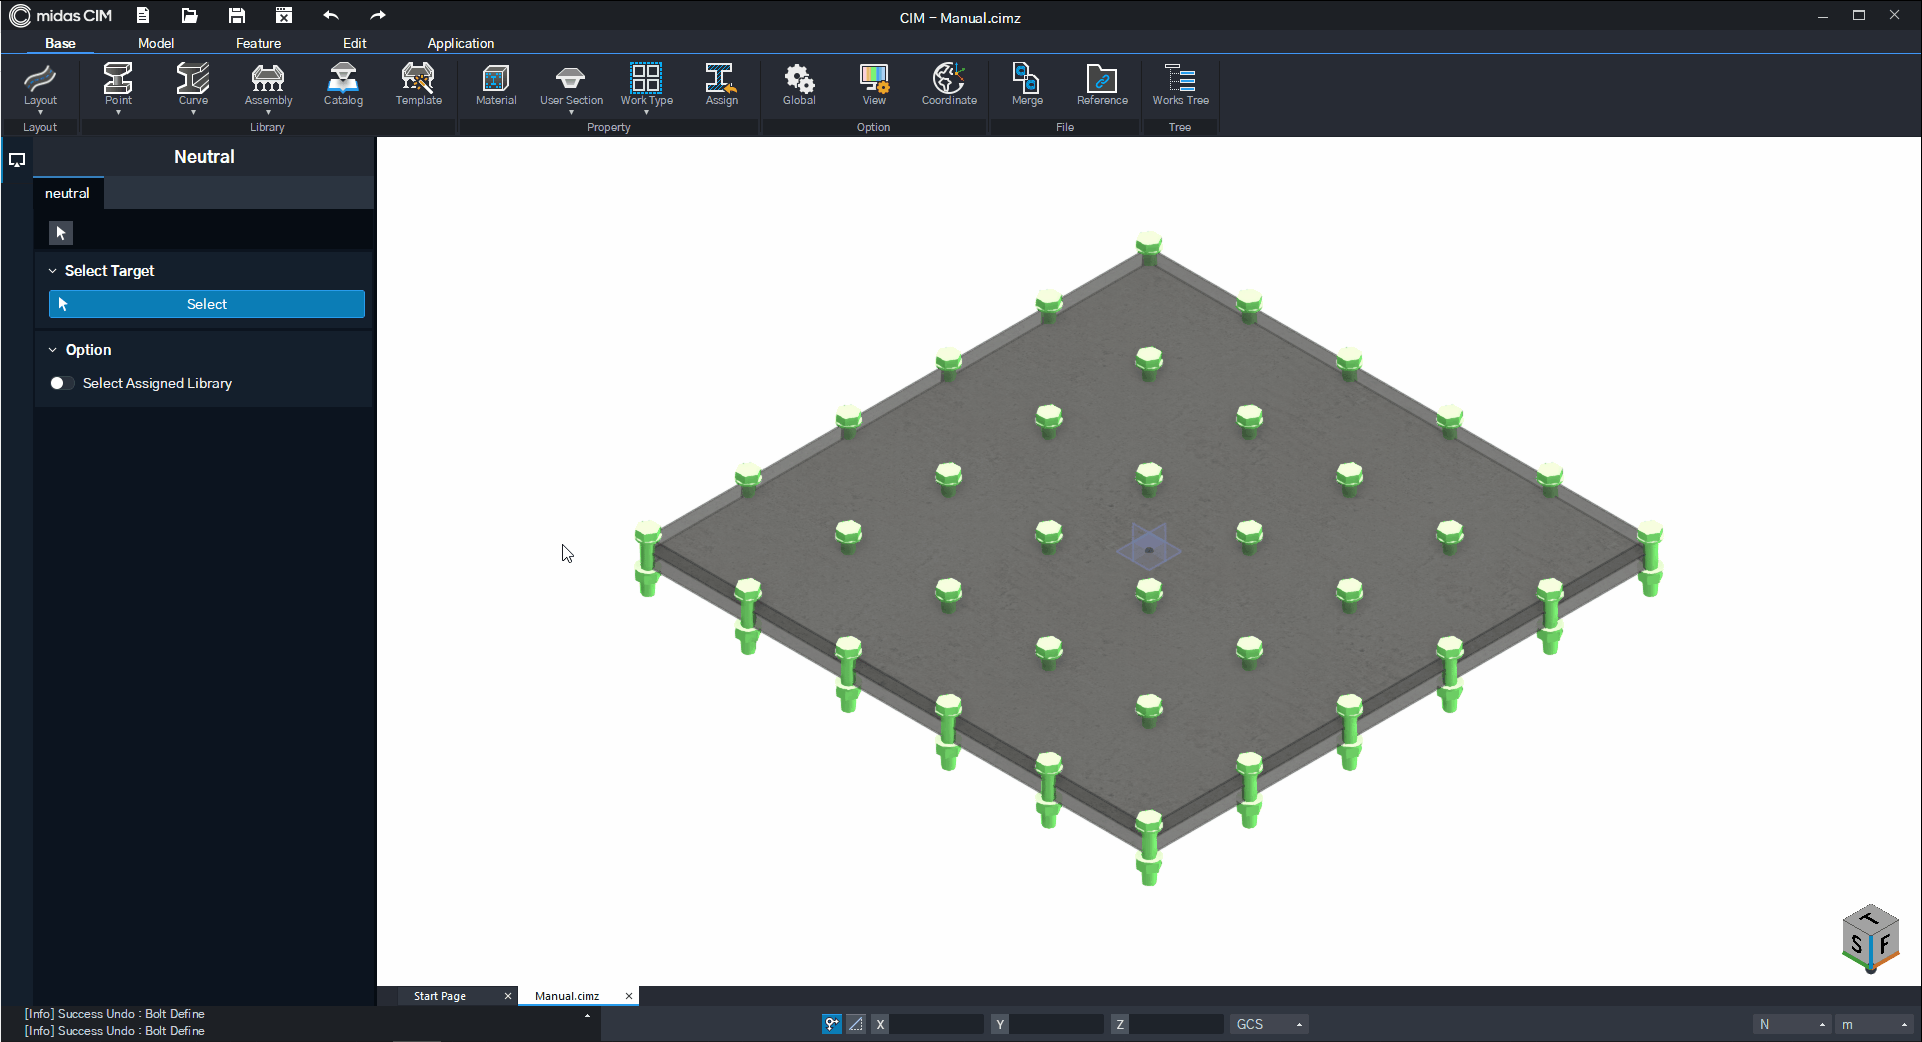The image size is (1922, 1042).
Task: Switch to the Feature ribbon tab
Action: tap(258, 43)
